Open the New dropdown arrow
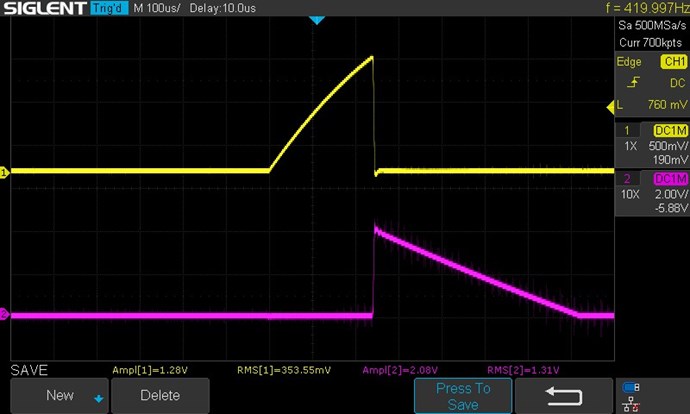Image resolution: width=690 pixels, height=414 pixels. (99, 399)
